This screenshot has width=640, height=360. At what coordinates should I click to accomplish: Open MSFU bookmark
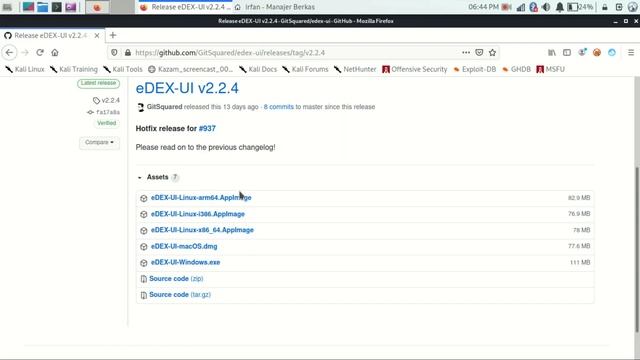pyautogui.click(x=551, y=69)
